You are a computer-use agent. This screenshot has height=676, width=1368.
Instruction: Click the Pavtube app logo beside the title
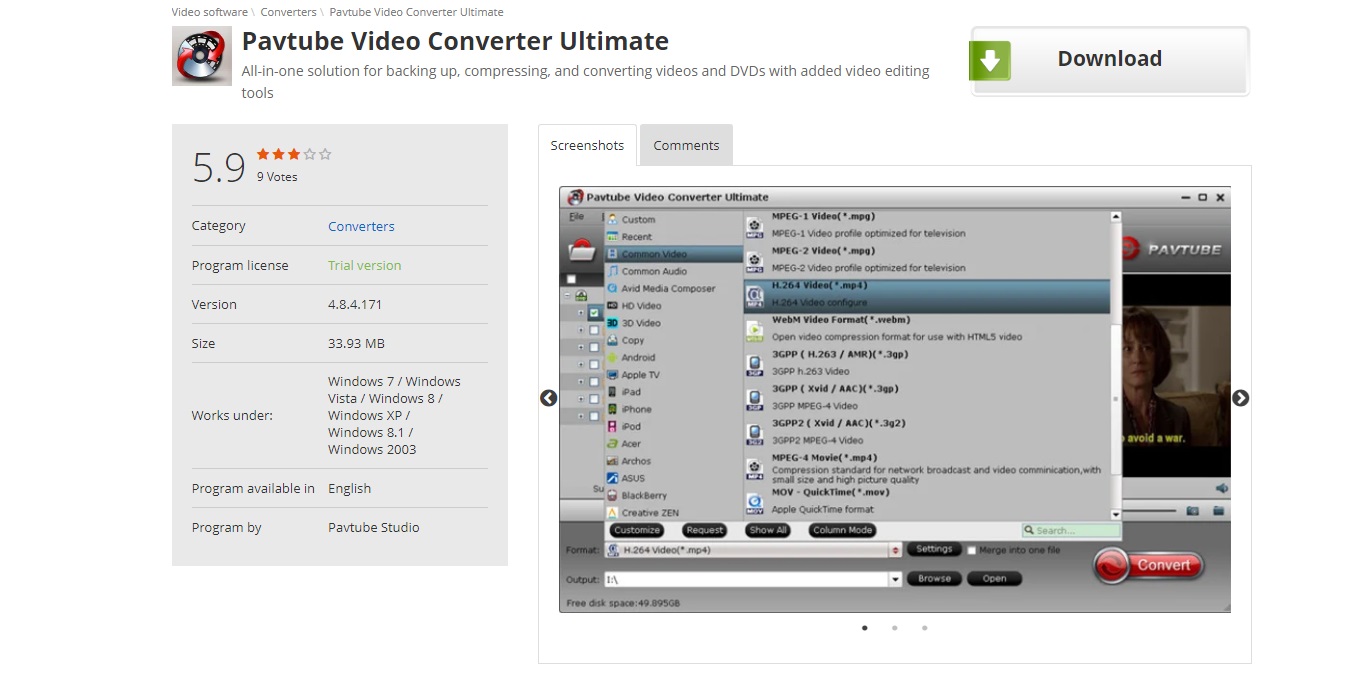click(x=202, y=56)
